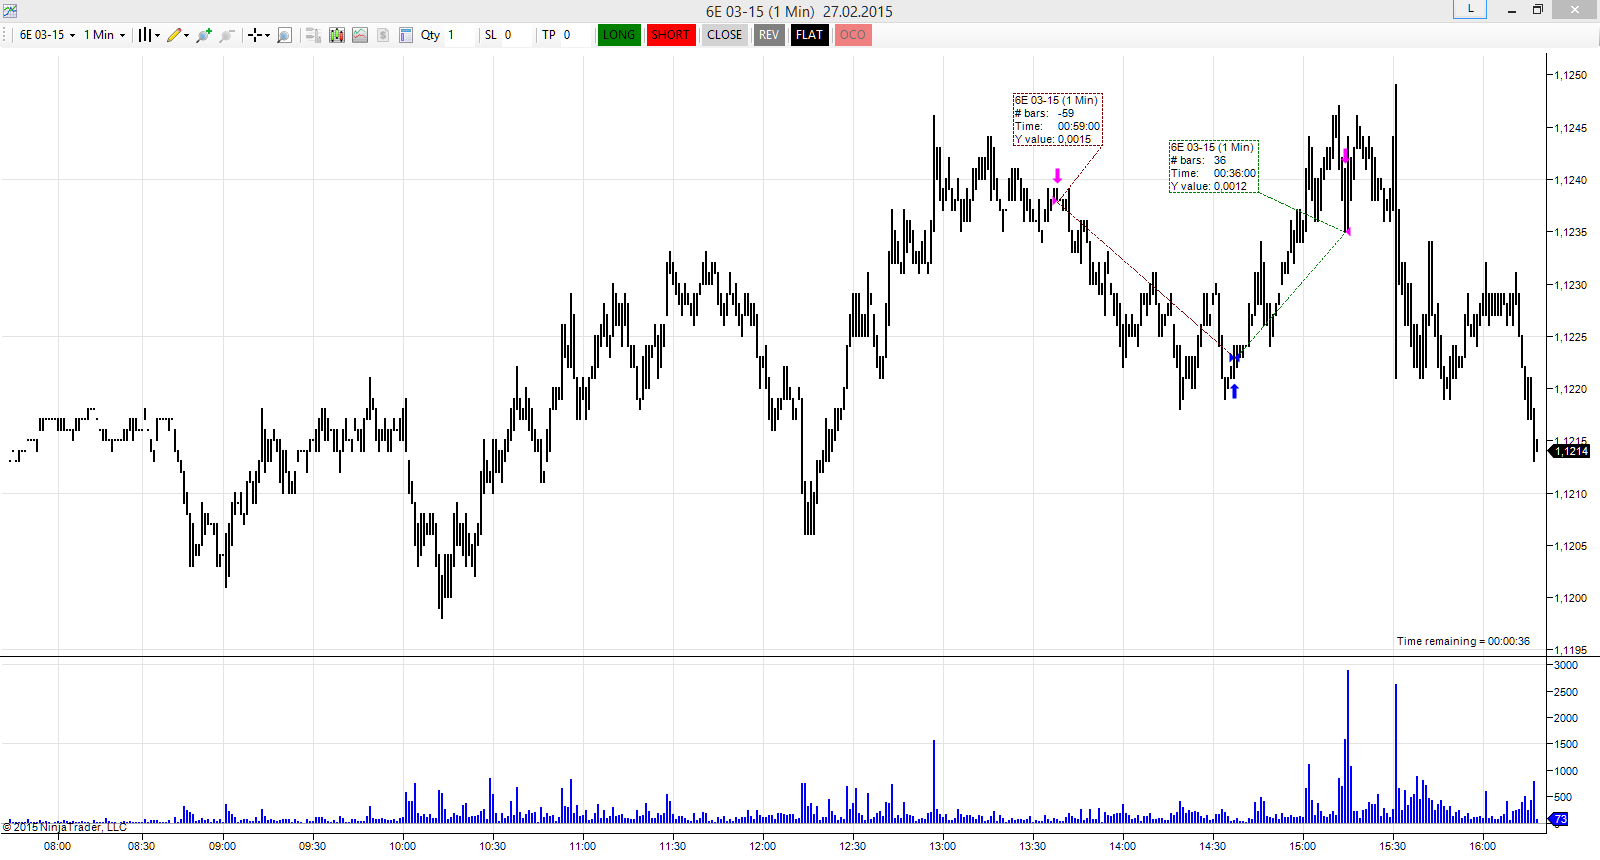Click the chart title 6E 03-15 (1 Min) 27.02.2015
The width and height of the screenshot is (1600, 860).
pos(799,11)
